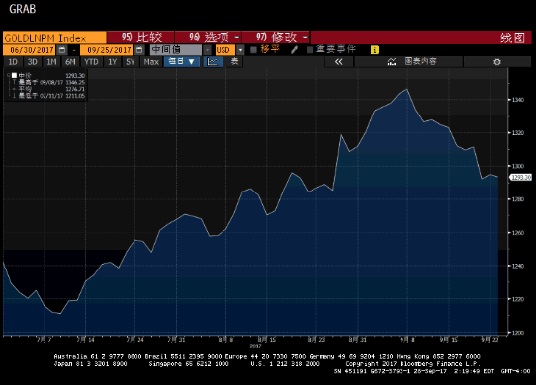
Task: Toggle the mid price legend checkbox
Action: pos(14,75)
